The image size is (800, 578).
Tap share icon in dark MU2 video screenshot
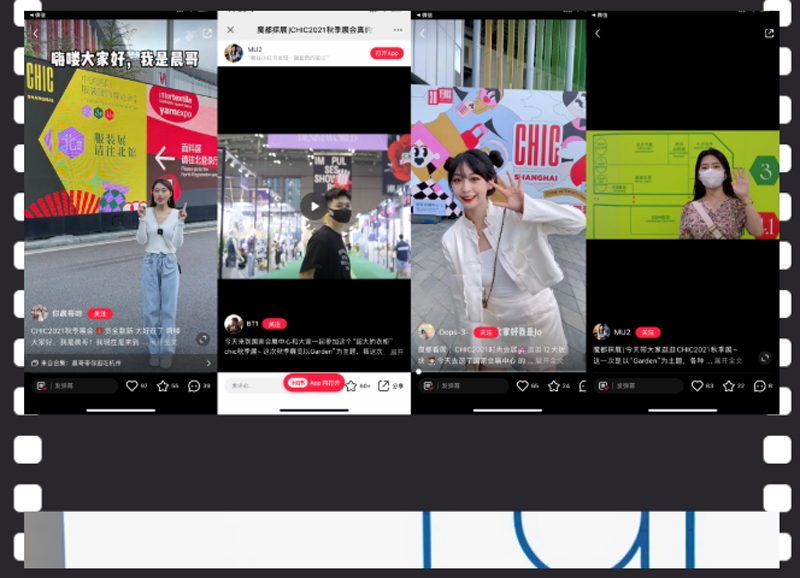pos(769,33)
